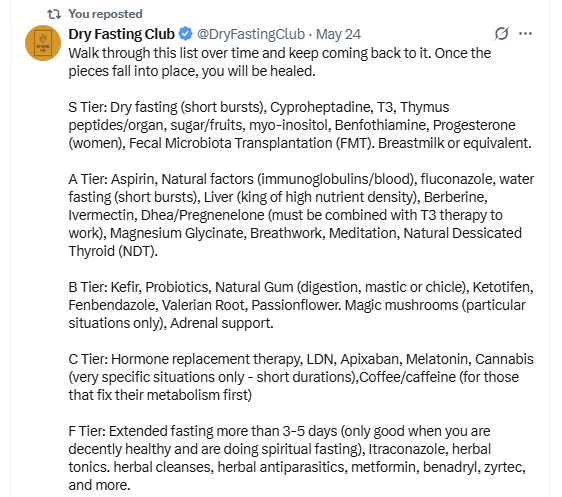Click the You reposted label

[105, 14]
